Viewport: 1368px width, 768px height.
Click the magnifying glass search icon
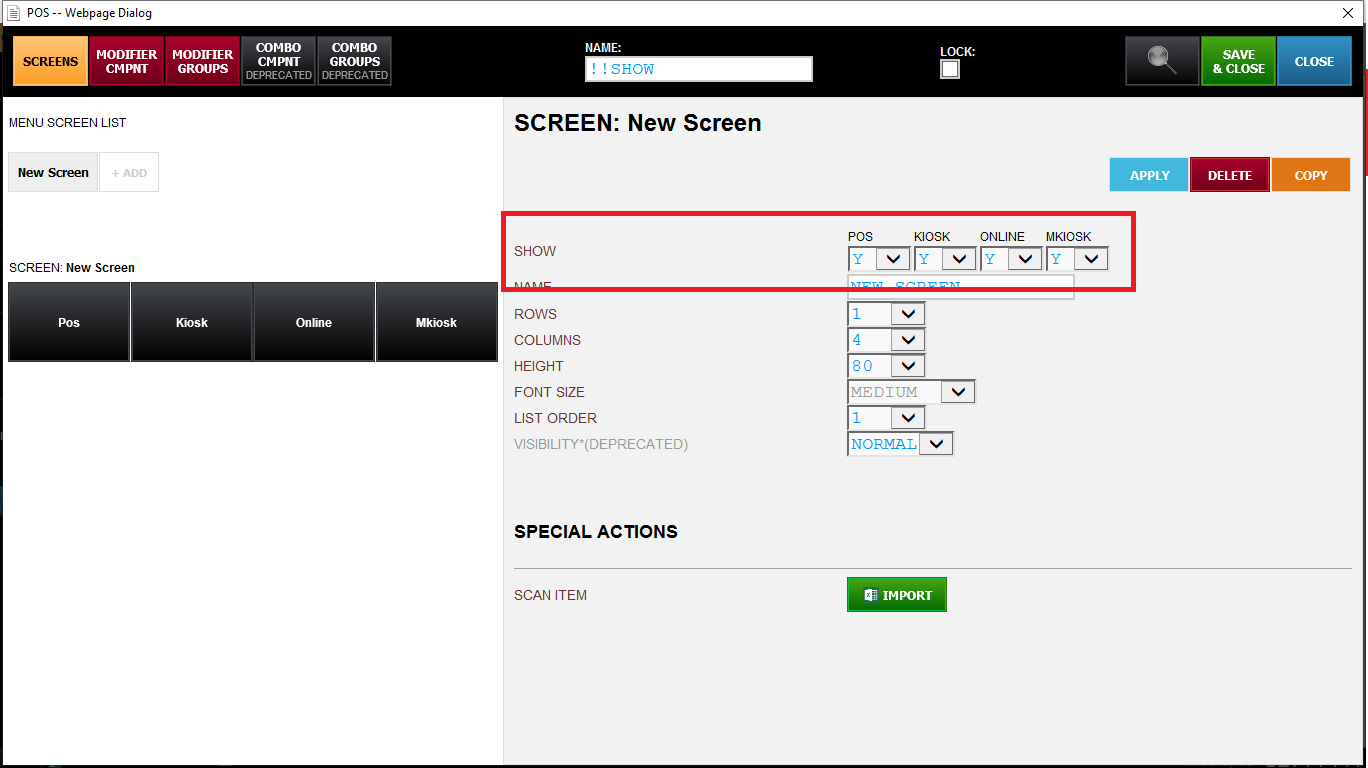pos(1161,61)
